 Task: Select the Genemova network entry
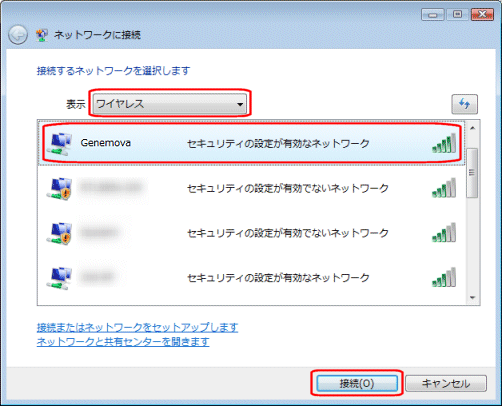click(252, 143)
